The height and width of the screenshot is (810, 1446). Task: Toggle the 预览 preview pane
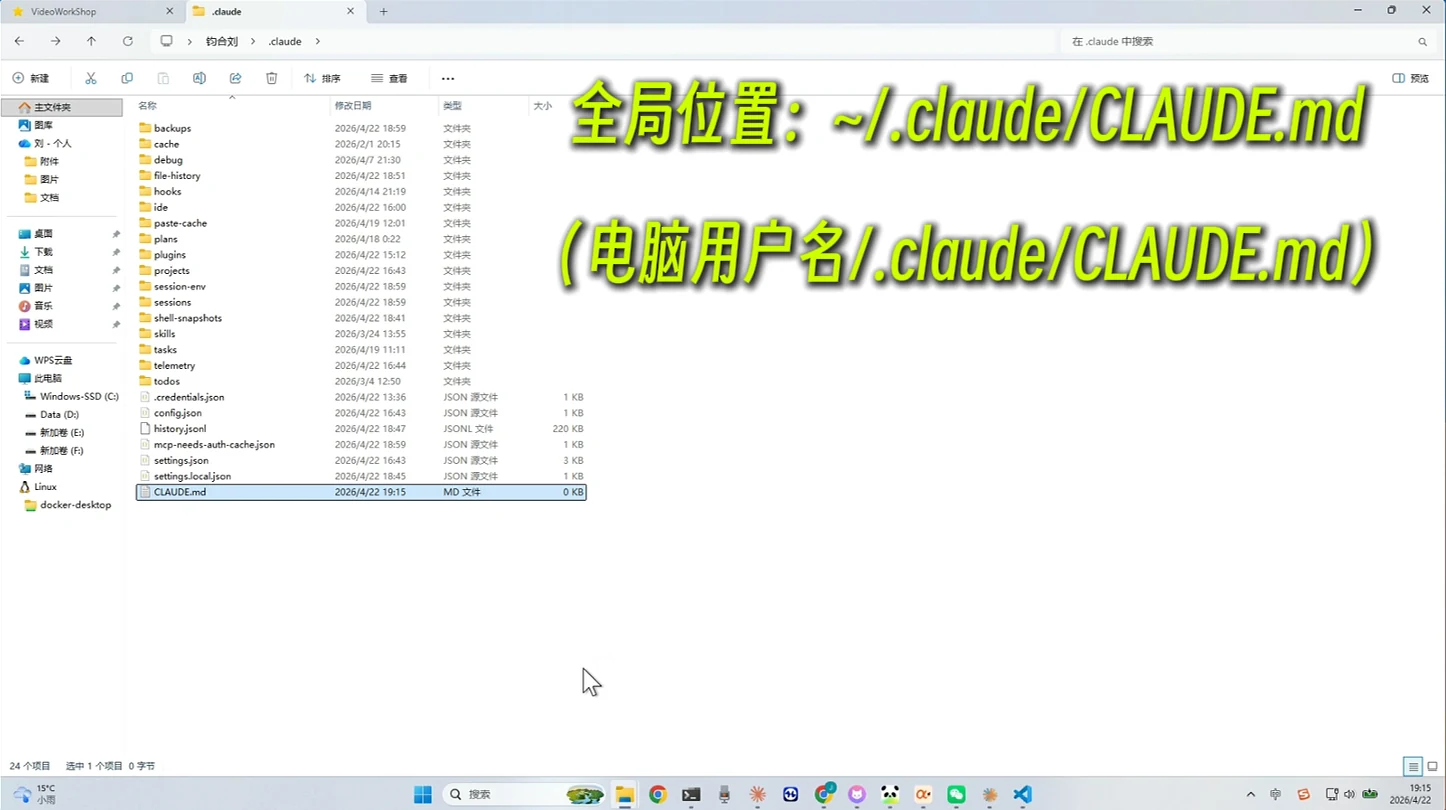point(1411,78)
